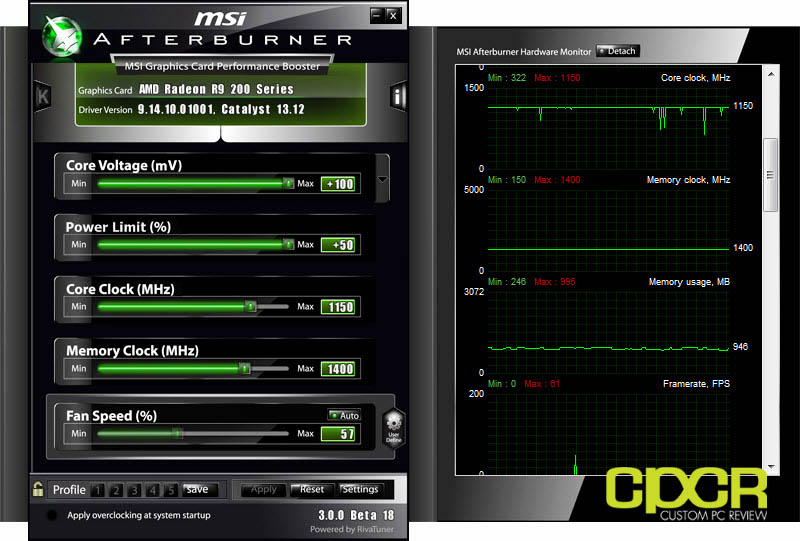Select profile slot 1

point(97,490)
